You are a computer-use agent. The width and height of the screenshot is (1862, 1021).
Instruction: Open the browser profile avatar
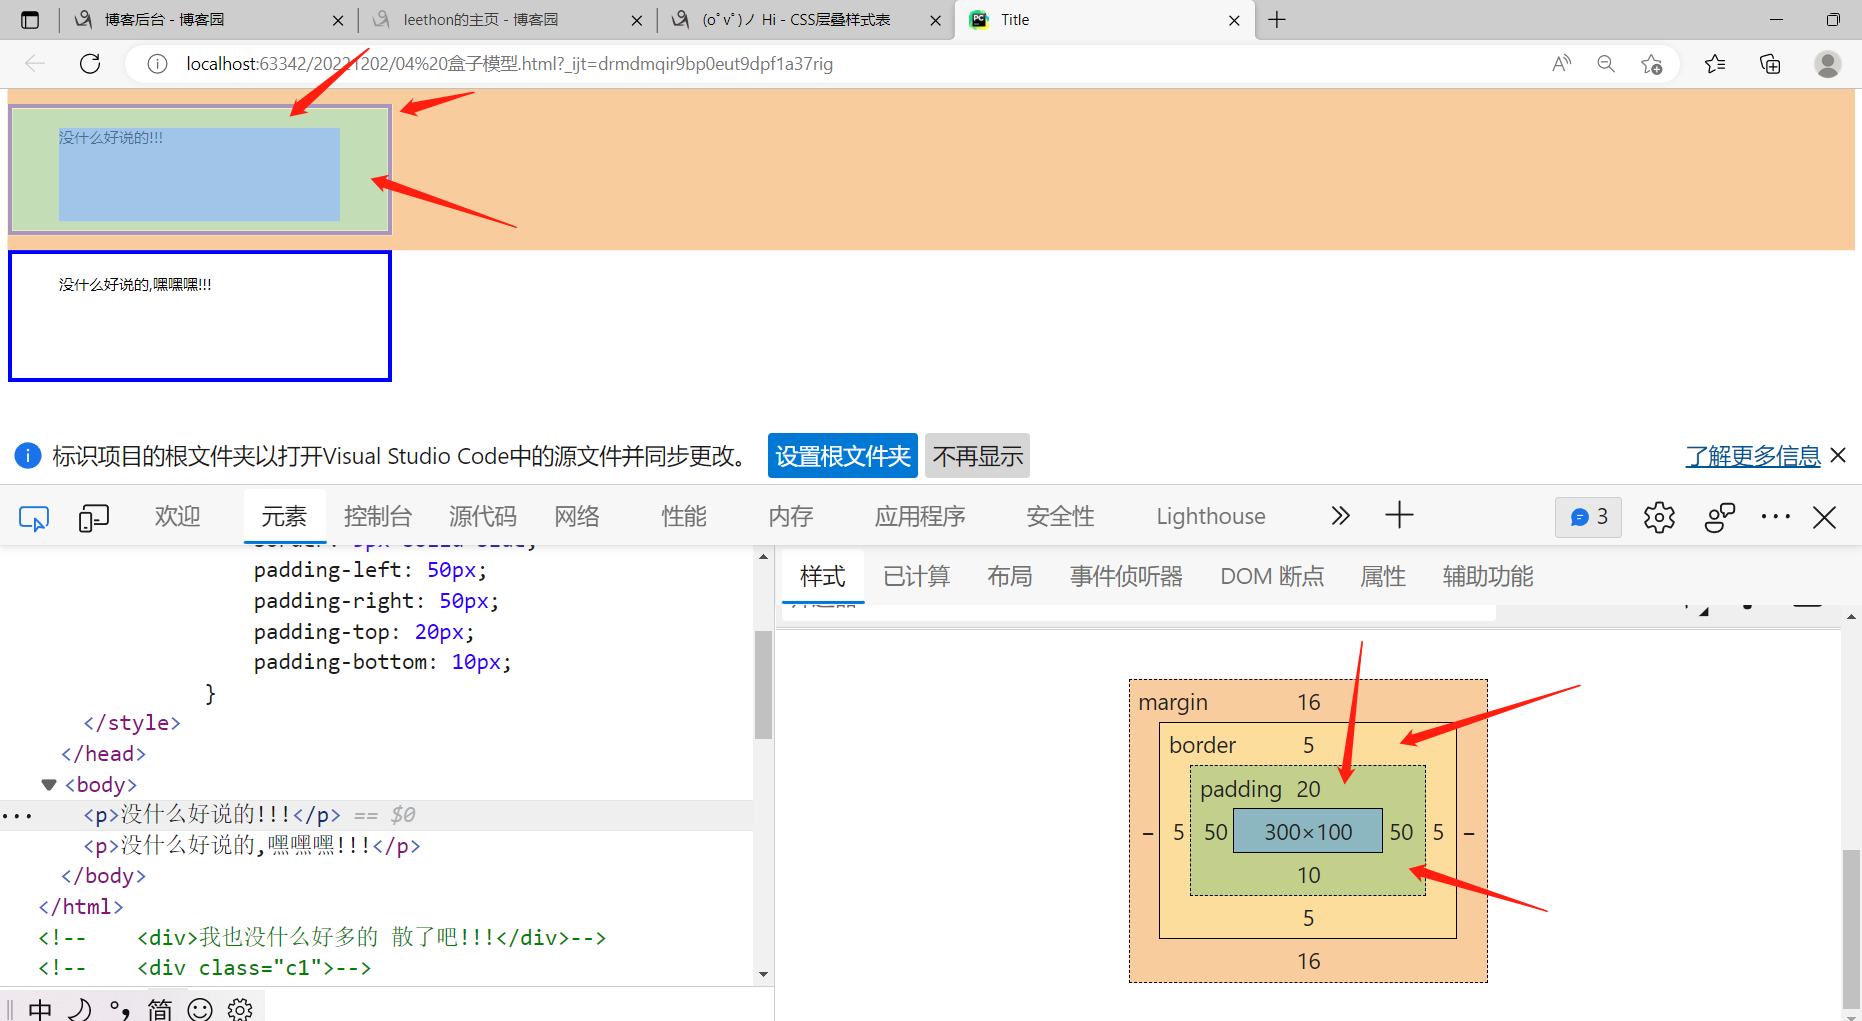(x=1827, y=64)
